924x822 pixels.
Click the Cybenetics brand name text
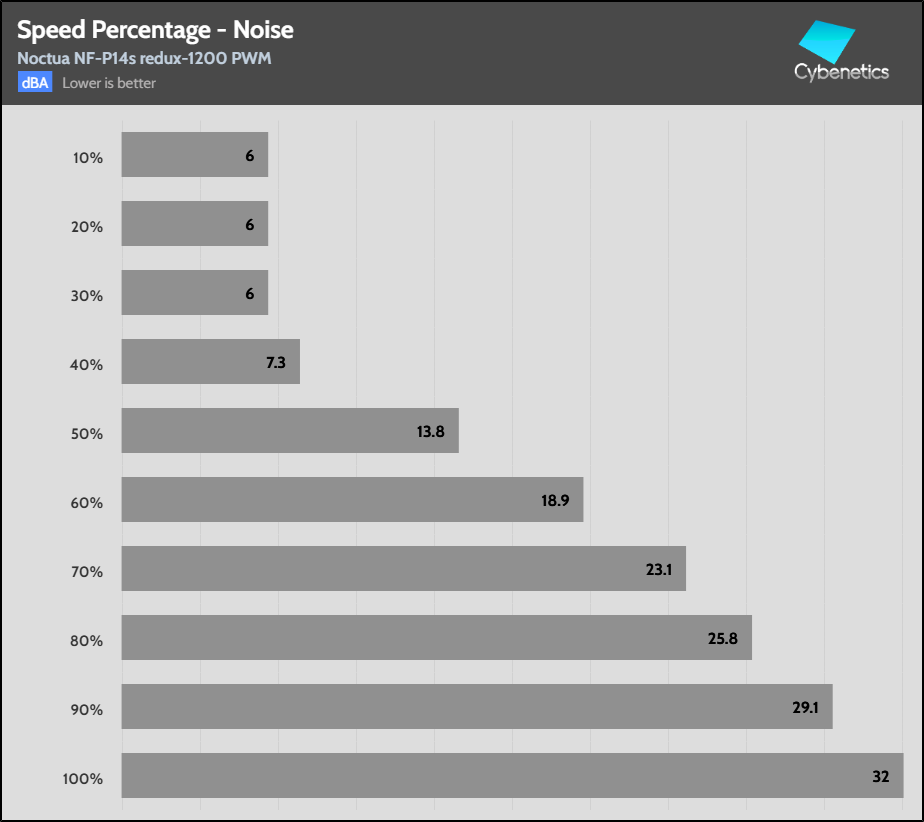tap(841, 72)
